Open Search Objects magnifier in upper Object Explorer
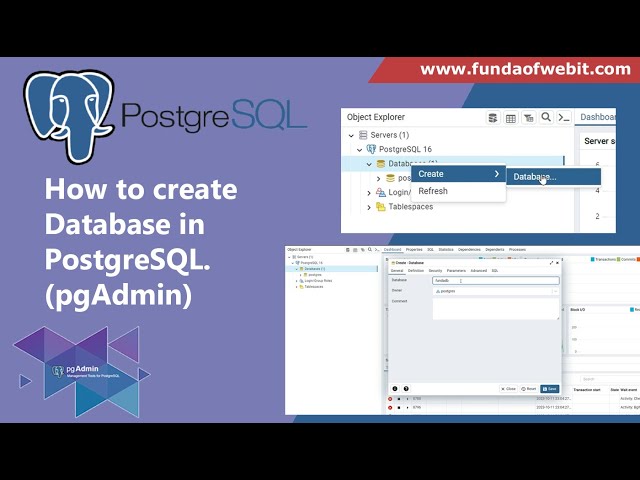This screenshot has height=480, width=640. click(x=546, y=118)
